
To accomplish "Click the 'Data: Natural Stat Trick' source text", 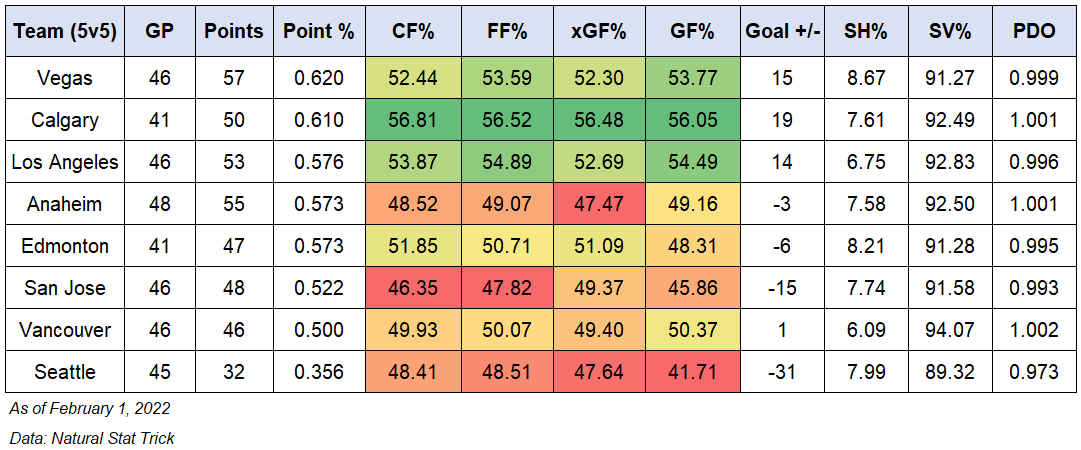I will [x=92, y=437].
